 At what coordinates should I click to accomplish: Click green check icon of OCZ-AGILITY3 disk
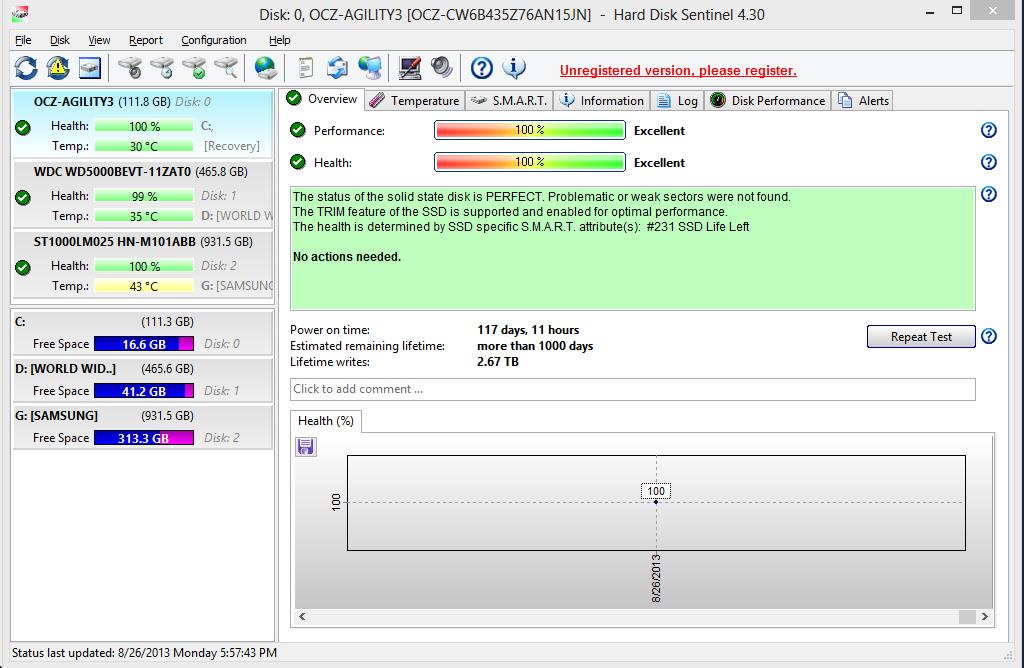[23, 127]
